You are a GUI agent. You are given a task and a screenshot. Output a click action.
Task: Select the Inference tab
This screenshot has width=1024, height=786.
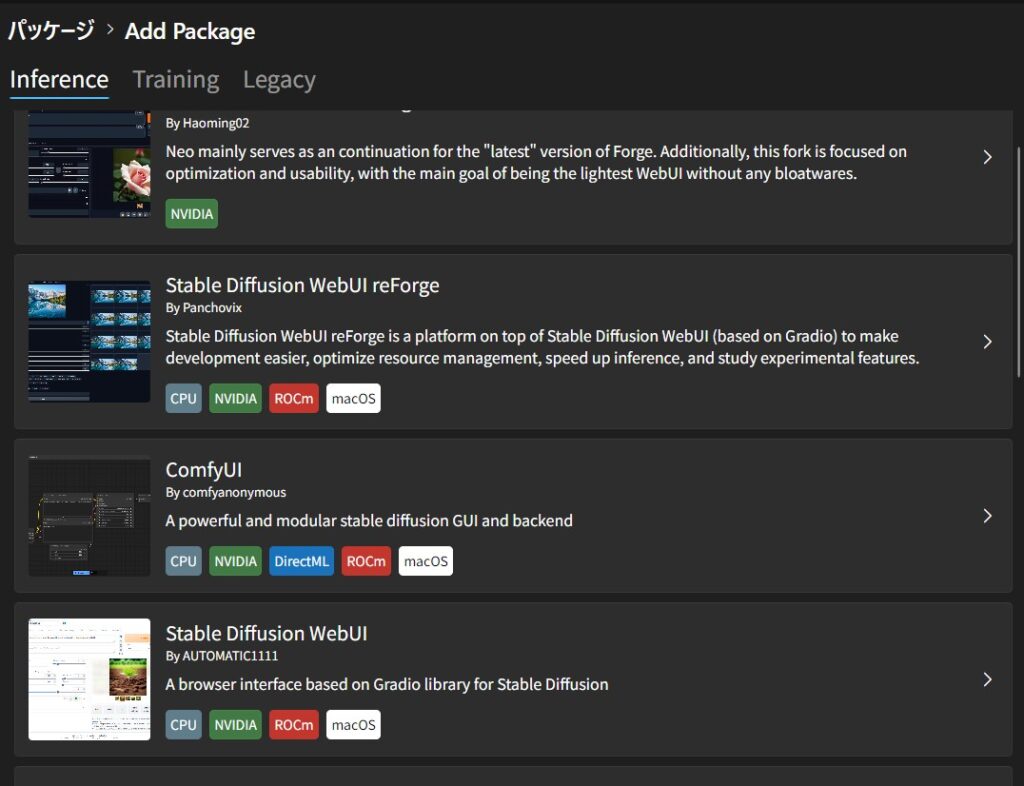click(59, 80)
